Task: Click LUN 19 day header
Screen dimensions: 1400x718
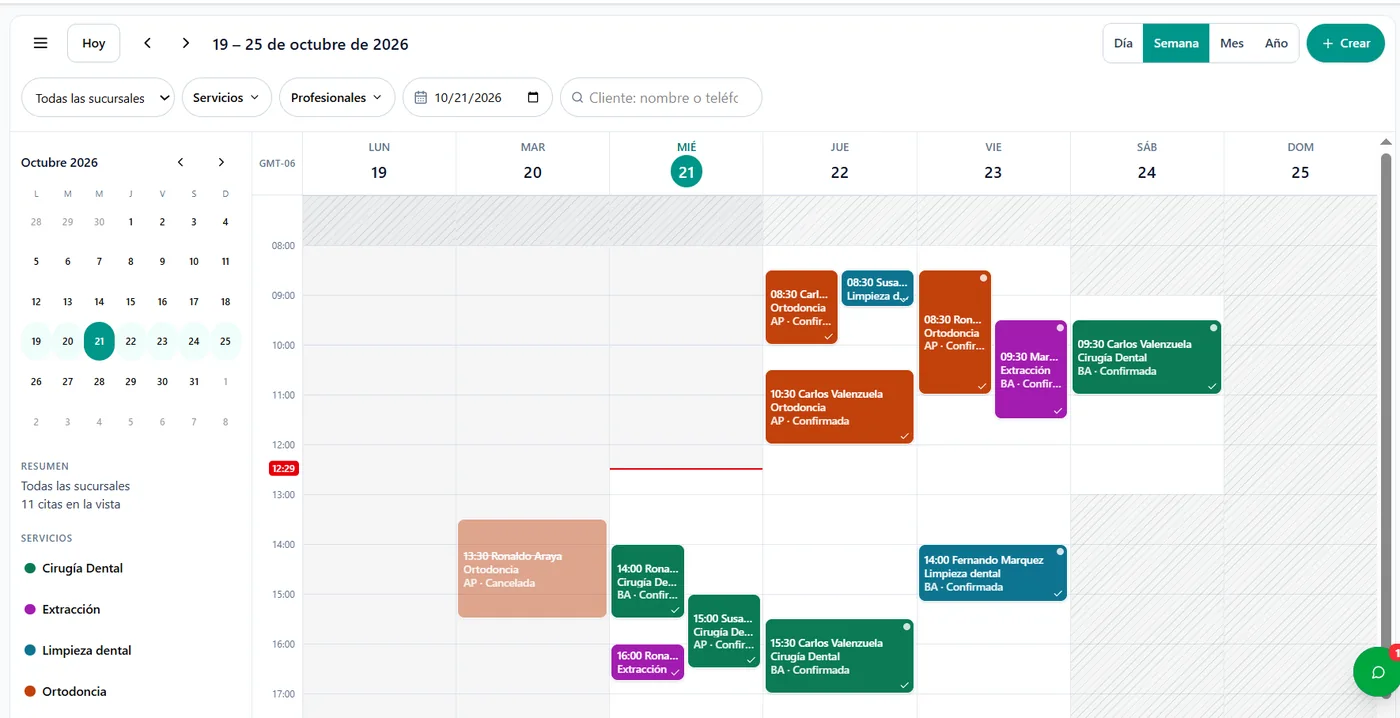Action: pyautogui.click(x=379, y=162)
